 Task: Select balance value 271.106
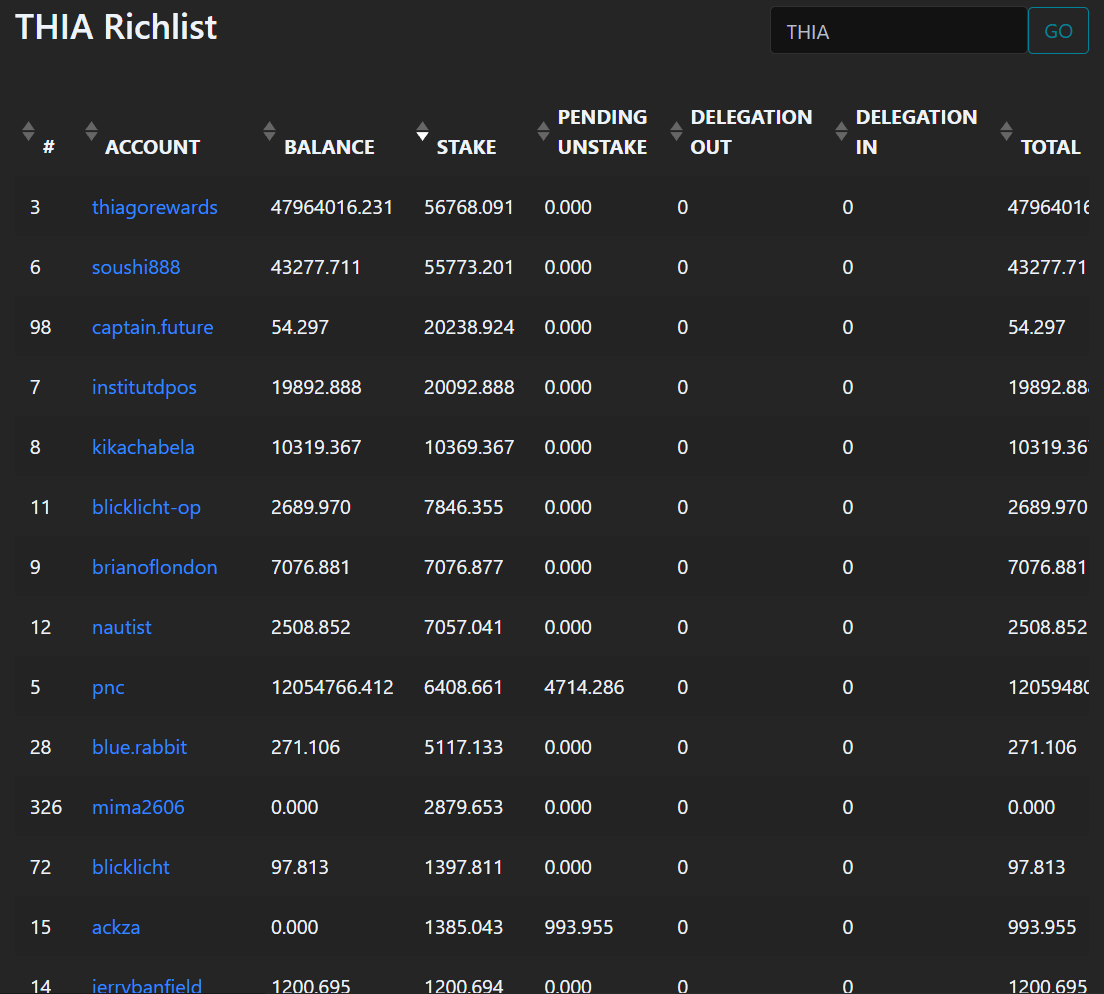[306, 747]
